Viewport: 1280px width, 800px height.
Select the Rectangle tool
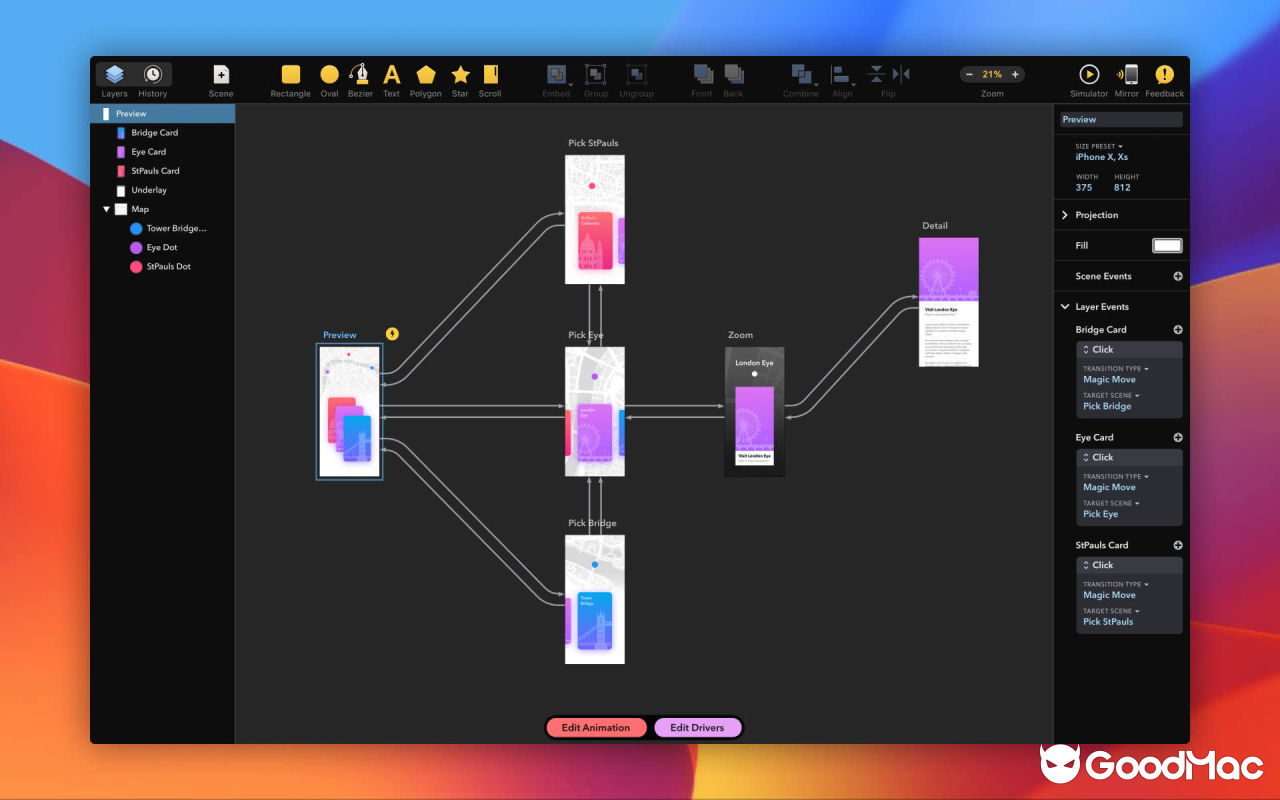click(x=290, y=75)
